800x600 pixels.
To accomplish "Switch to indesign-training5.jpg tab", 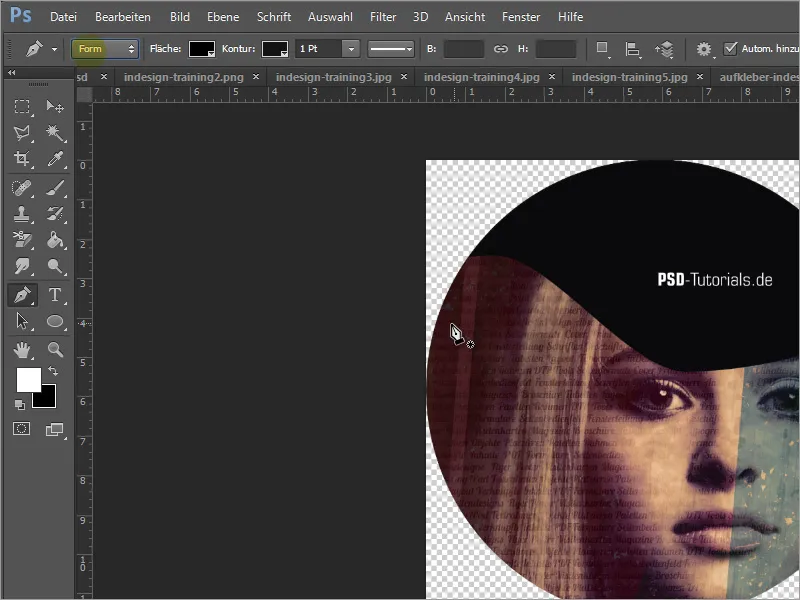I will [x=630, y=77].
